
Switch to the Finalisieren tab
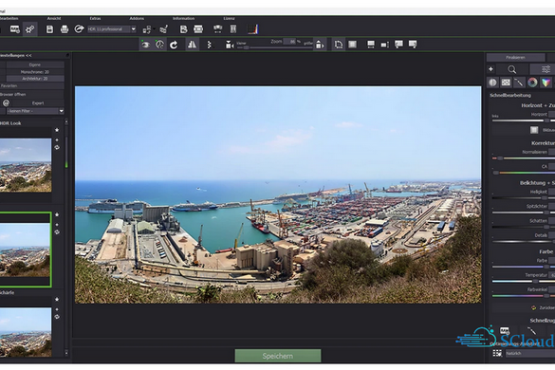coord(515,57)
